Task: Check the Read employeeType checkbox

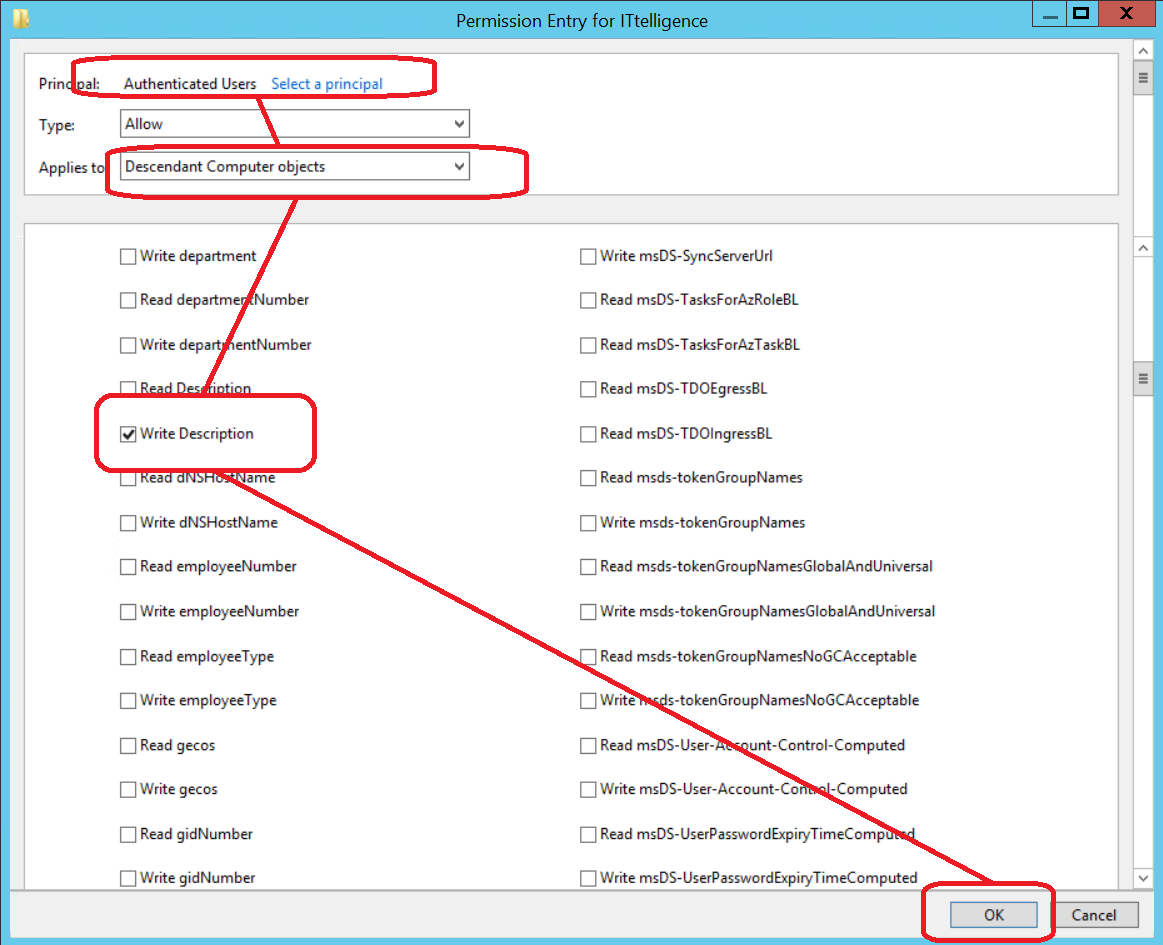Action: [x=128, y=657]
